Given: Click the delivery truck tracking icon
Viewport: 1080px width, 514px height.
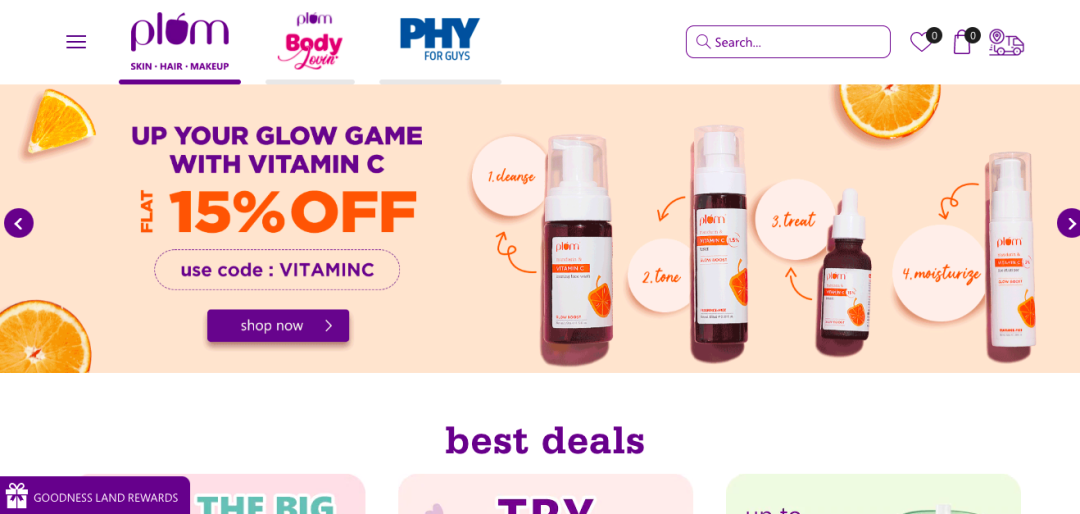Looking at the screenshot, I should pos(1006,42).
